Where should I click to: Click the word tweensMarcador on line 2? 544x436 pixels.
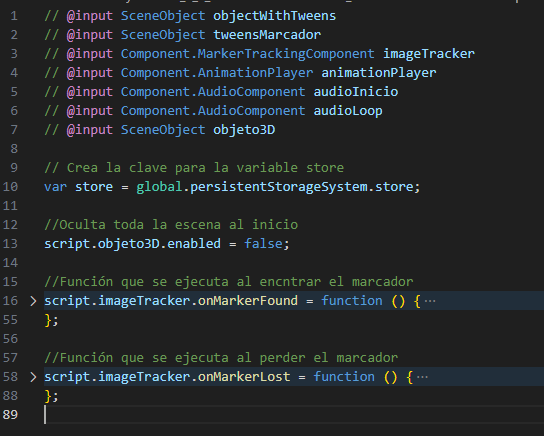click(x=267, y=35)
